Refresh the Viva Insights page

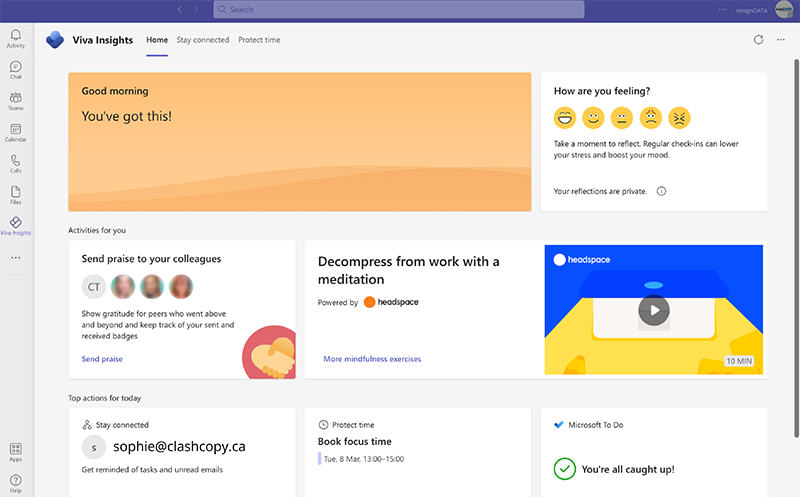[759, 40]
